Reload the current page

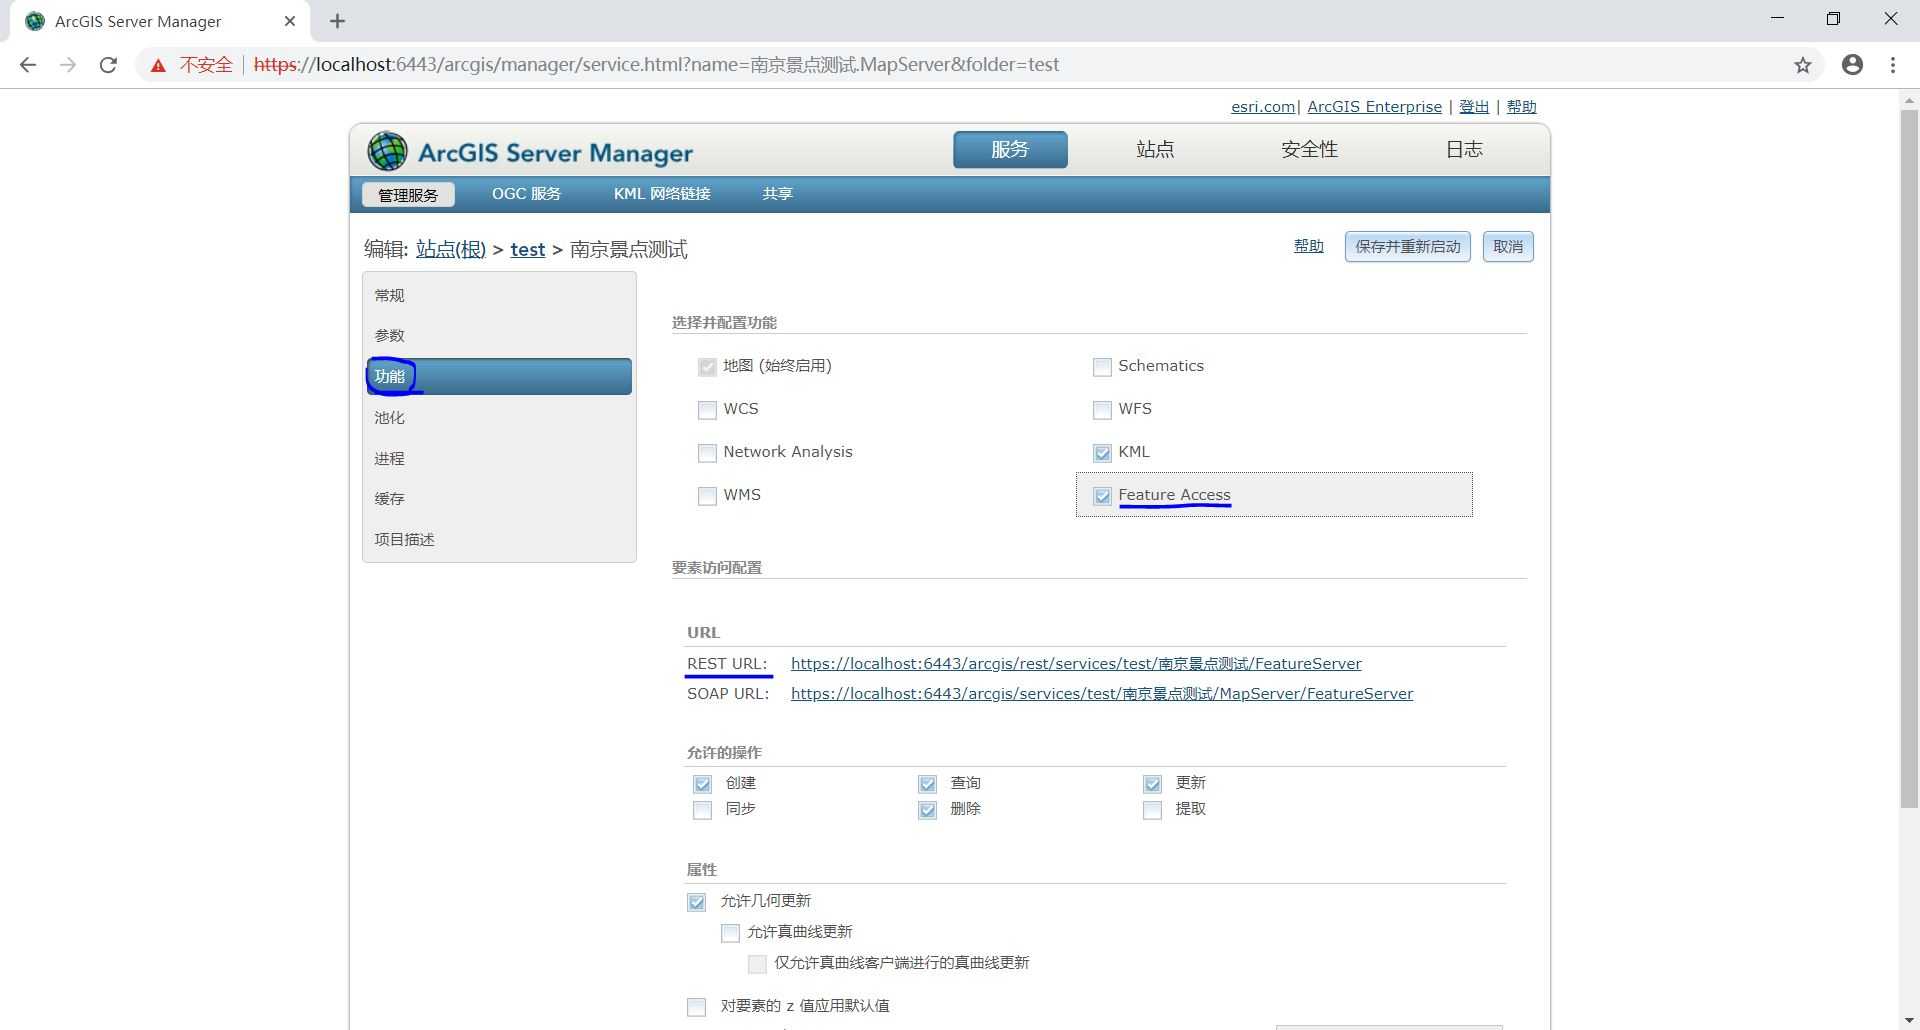point(108,65)
